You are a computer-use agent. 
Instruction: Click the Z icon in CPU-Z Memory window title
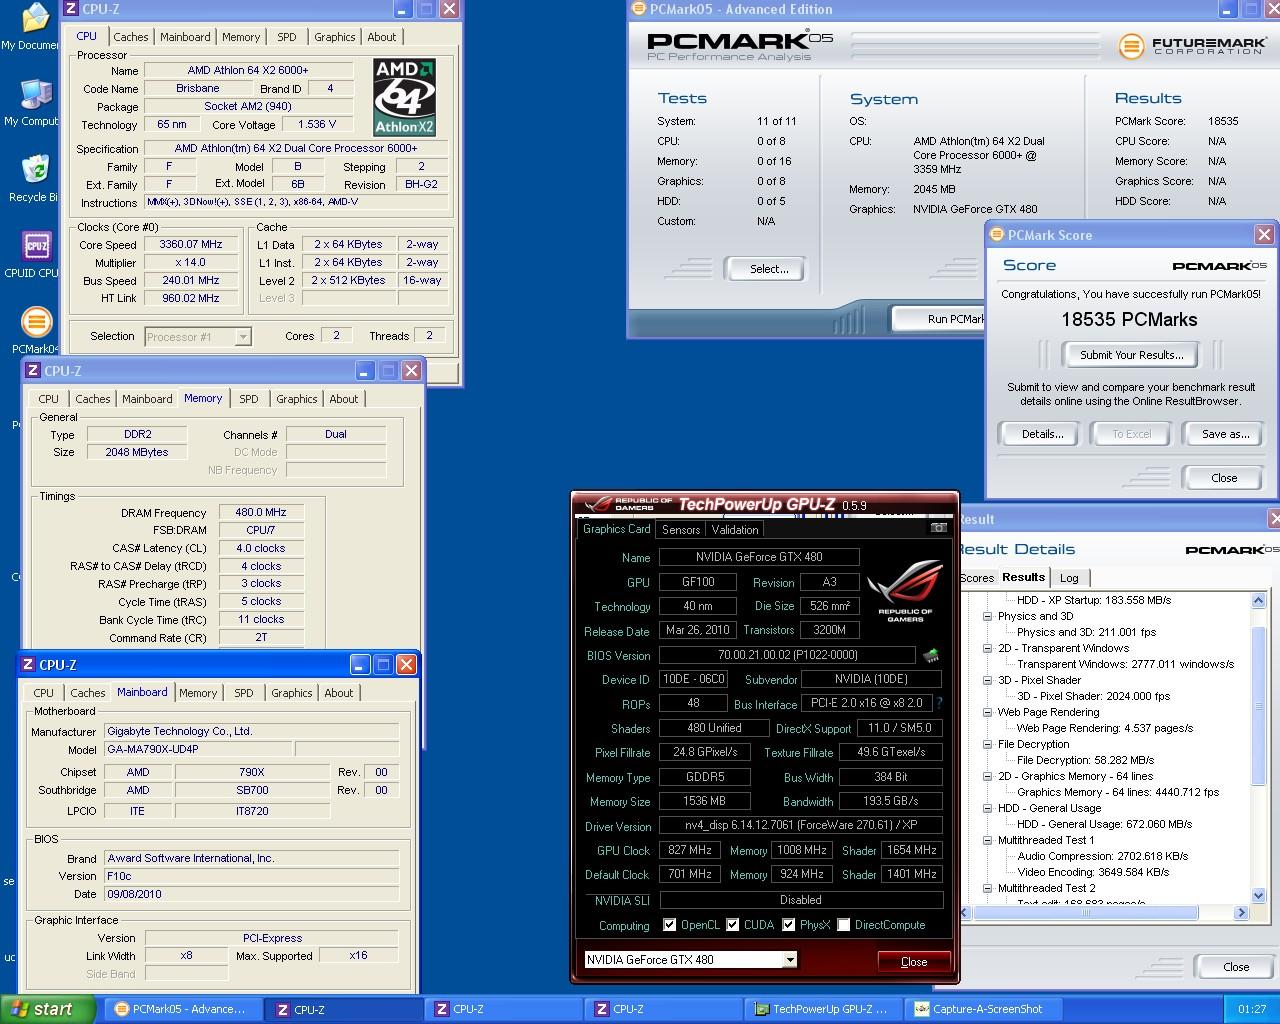pos(33,371)
